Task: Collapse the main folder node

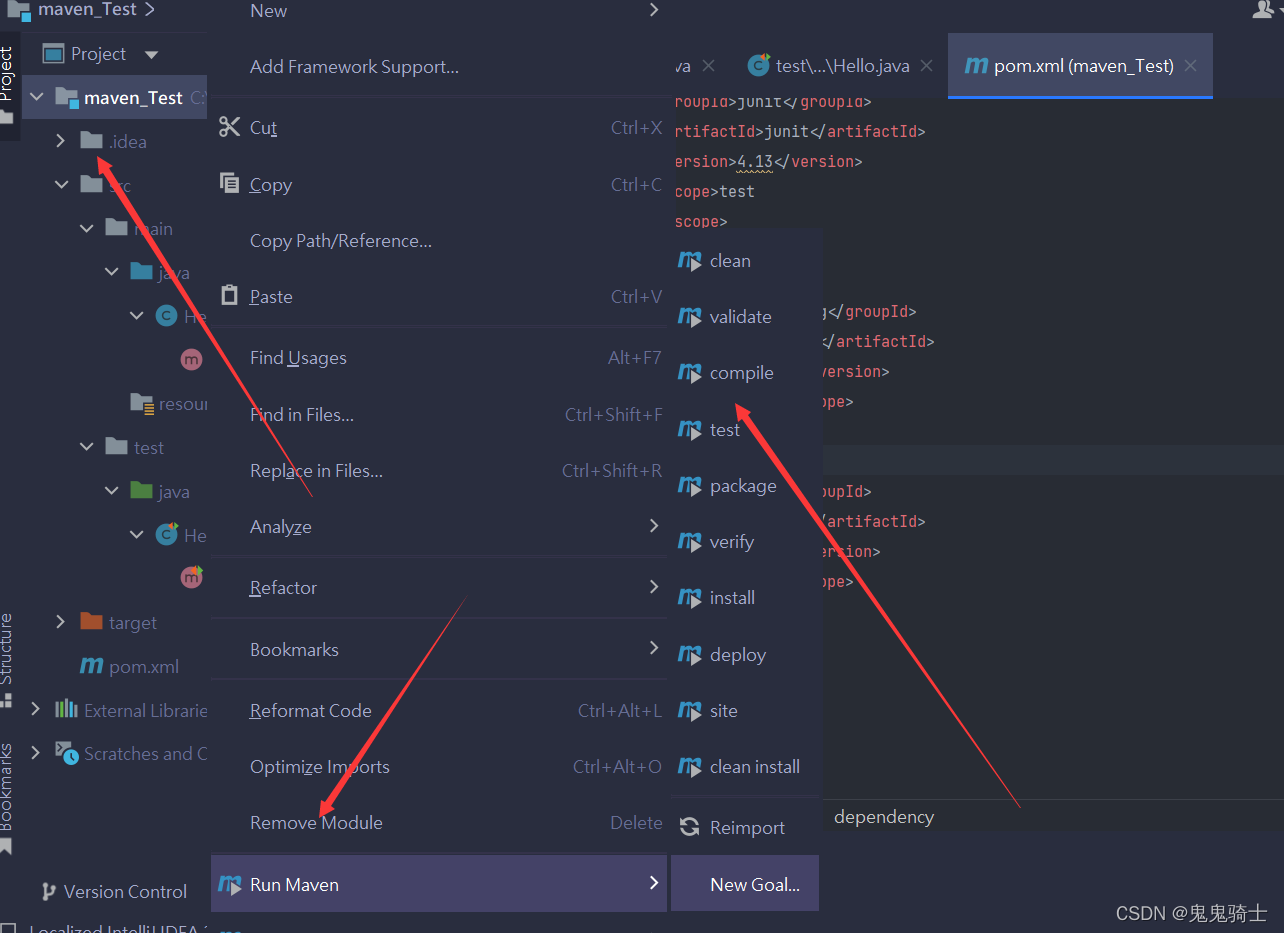Action: pyautogui.click(x=87, y=228)
